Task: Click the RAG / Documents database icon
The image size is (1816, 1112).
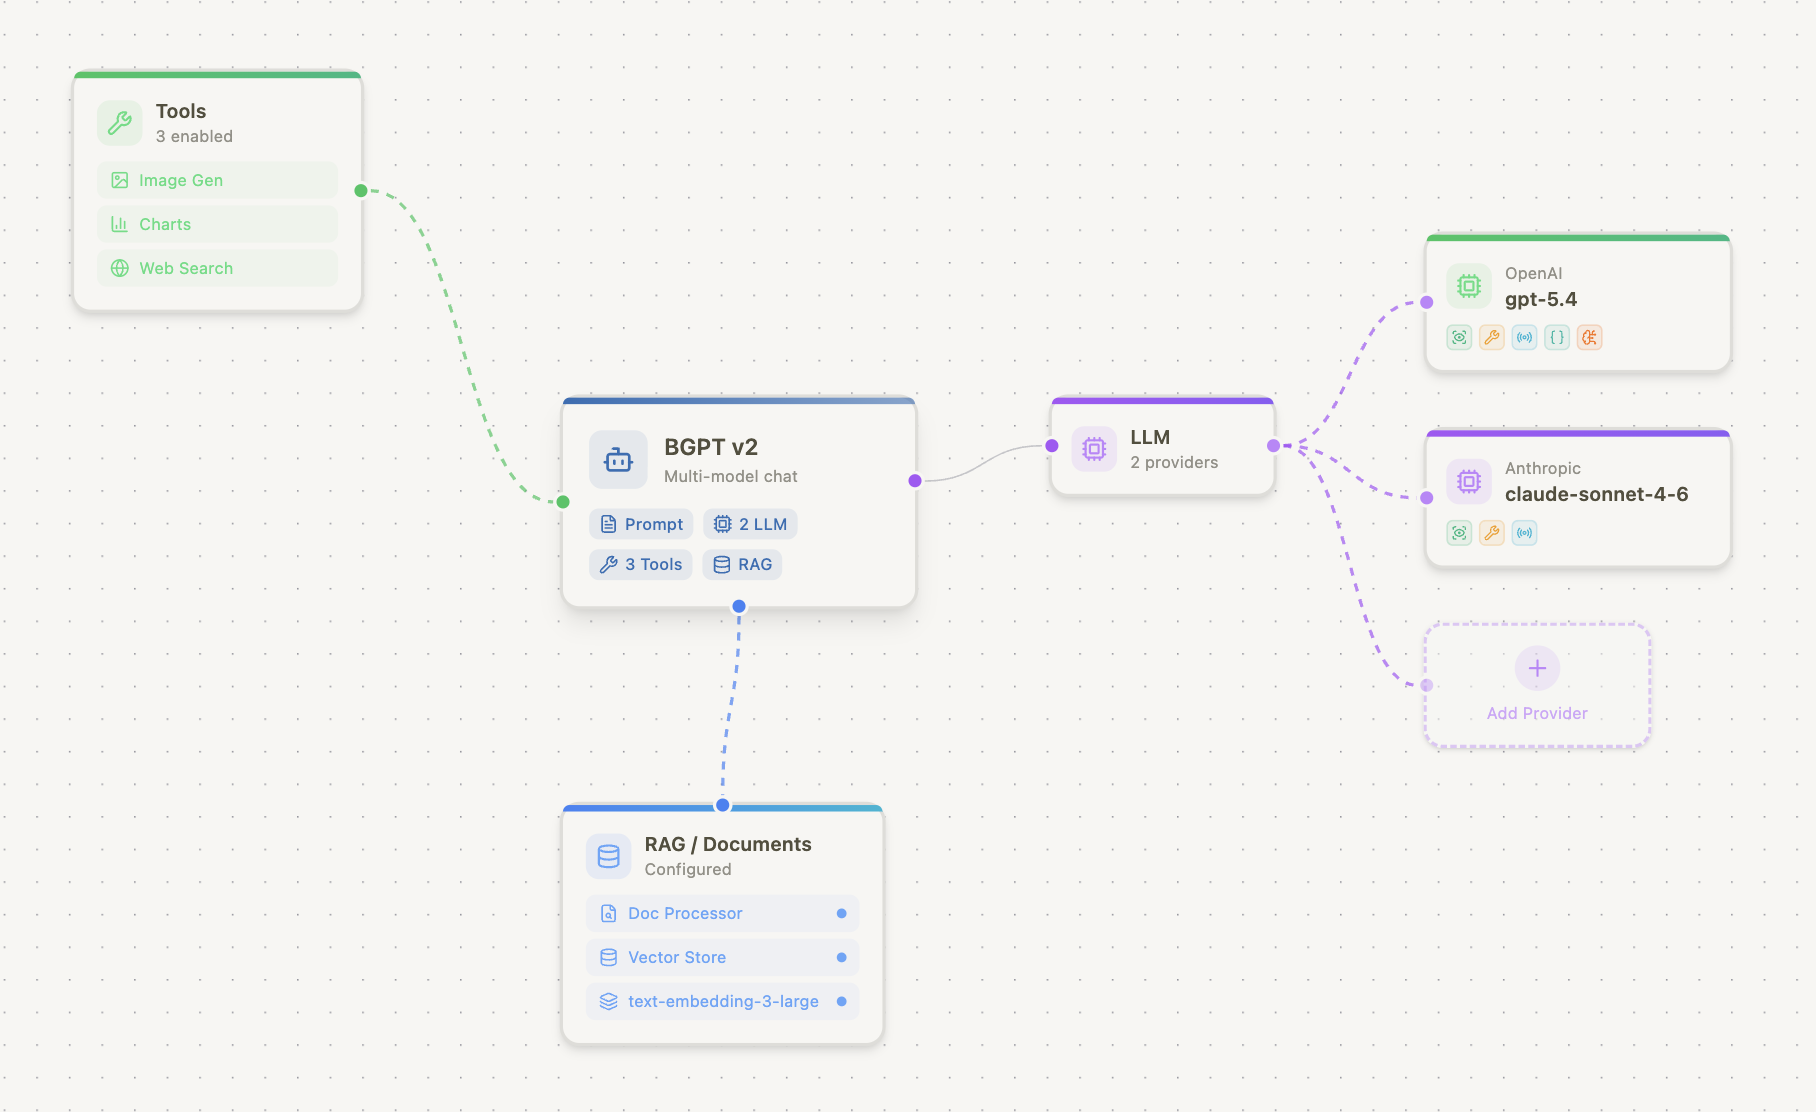Action: coord(609,857)
